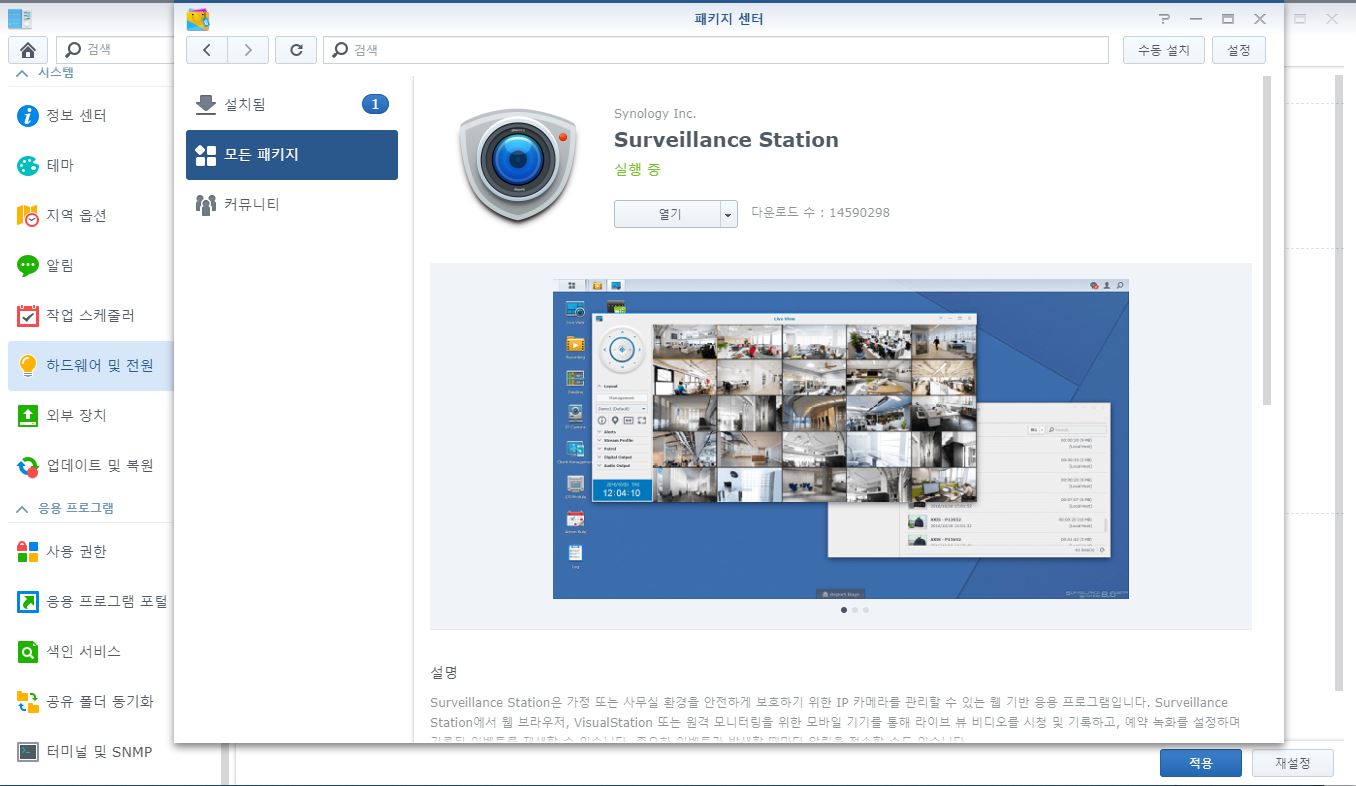Click the Surveillance Station screenshot preview
This screenshot has height=786, width=1356.
point(841,438)
